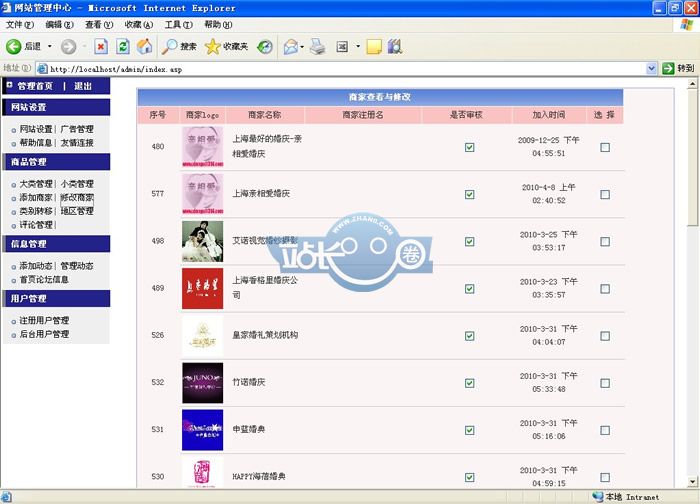Open 地区管理 sidebar link

click(x=77, y=211)
